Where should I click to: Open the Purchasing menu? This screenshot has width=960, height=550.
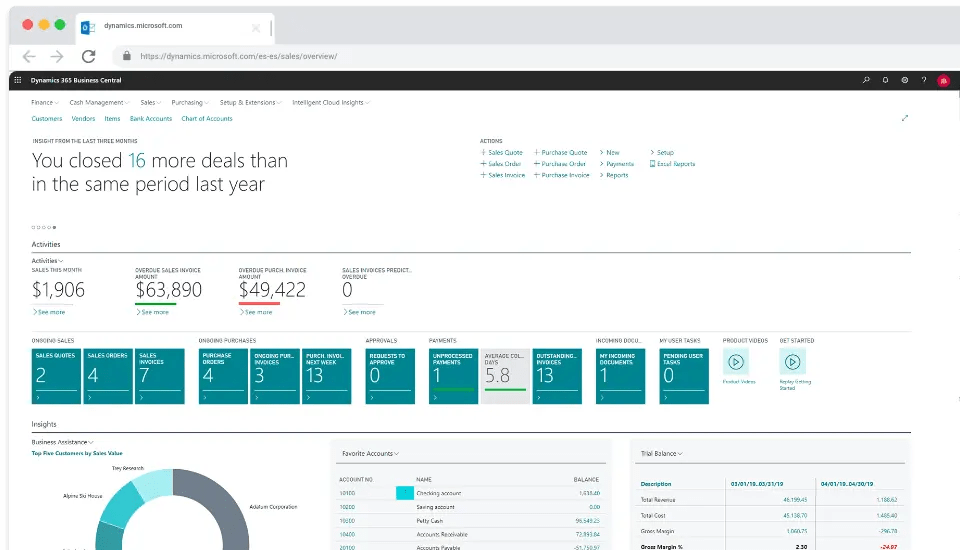point(188,102)
